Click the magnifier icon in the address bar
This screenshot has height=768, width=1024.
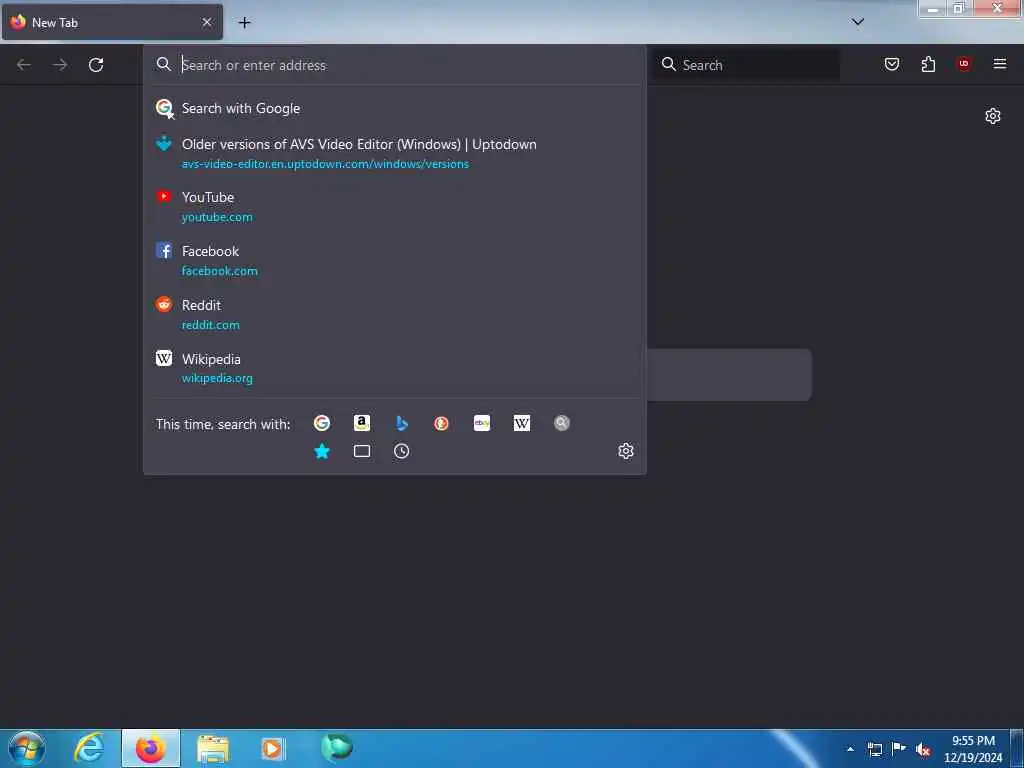164,64
